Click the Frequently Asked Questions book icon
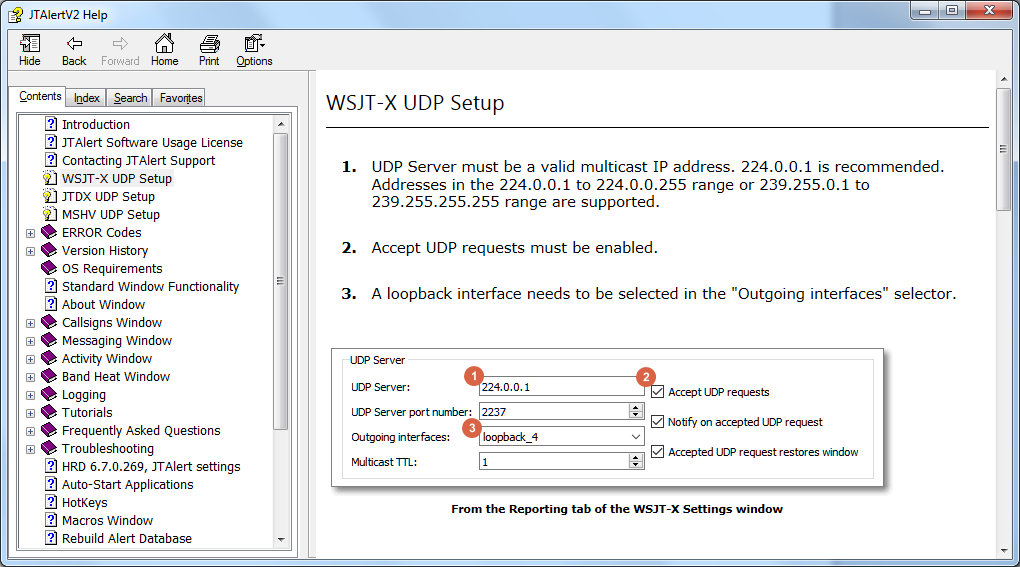The width and height of the screenshot is (1020, 567). 49,430
